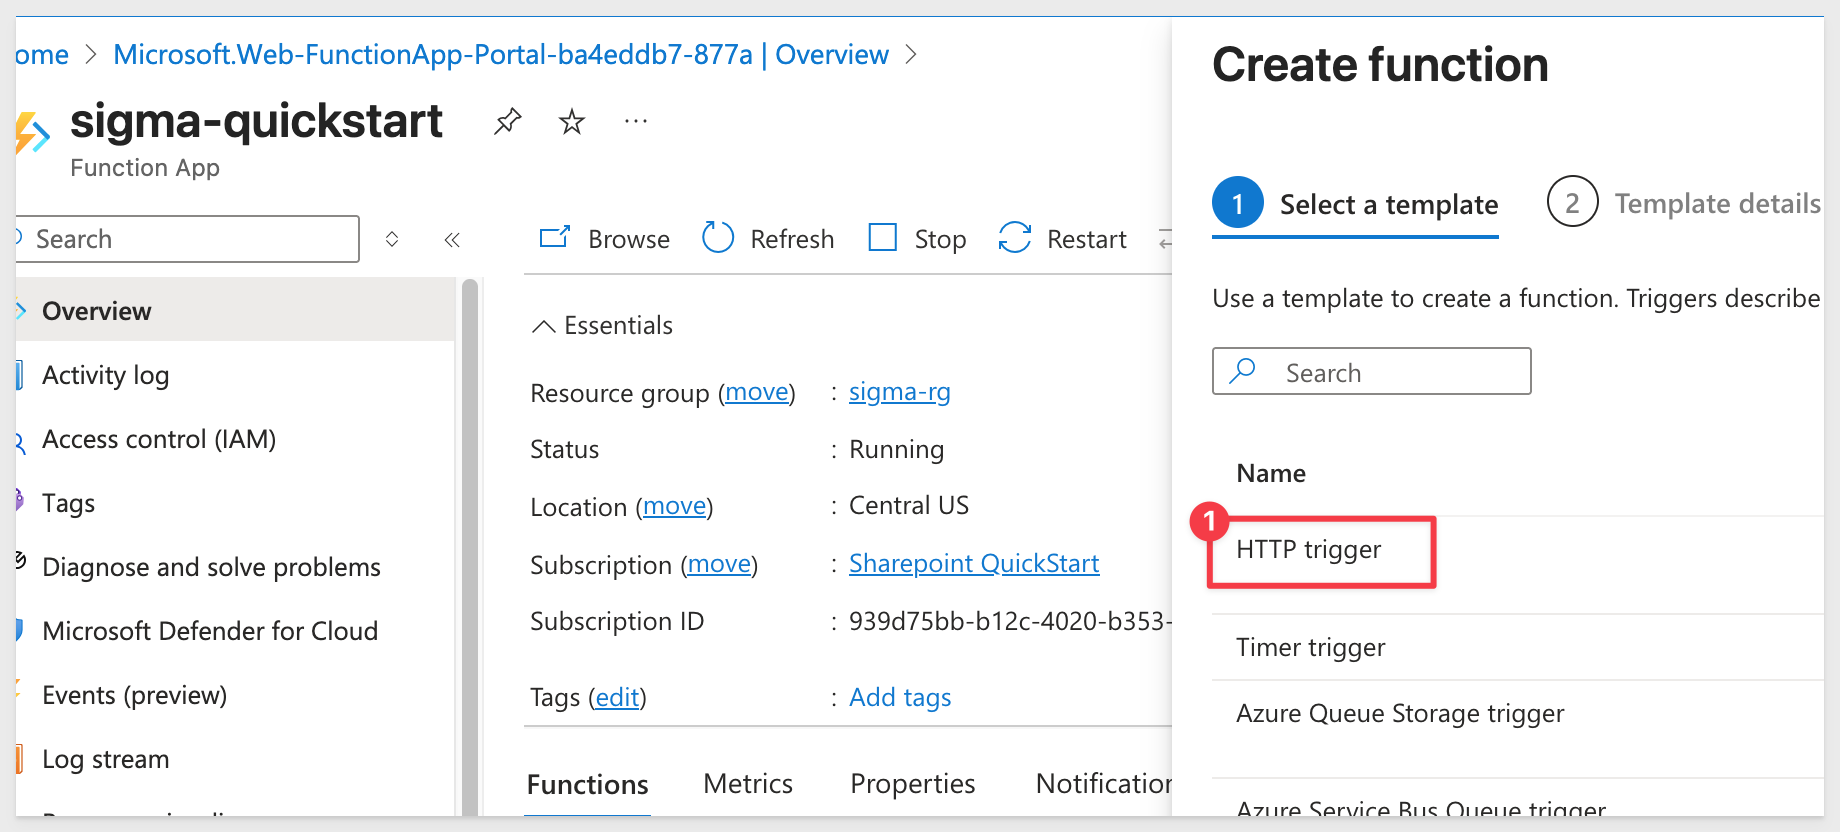The height and width of the screenshot is (832, 1840).
Task: Click move link next to Location
Action: [x=675, y=506]
